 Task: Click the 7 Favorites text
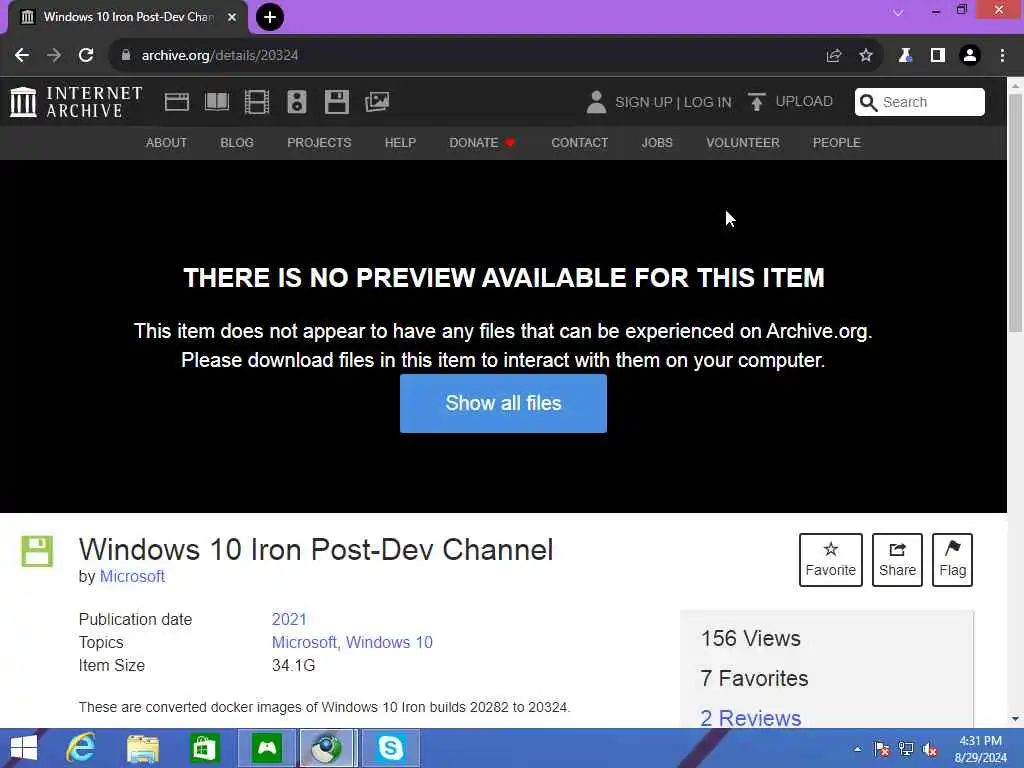(x=754, y=679)
